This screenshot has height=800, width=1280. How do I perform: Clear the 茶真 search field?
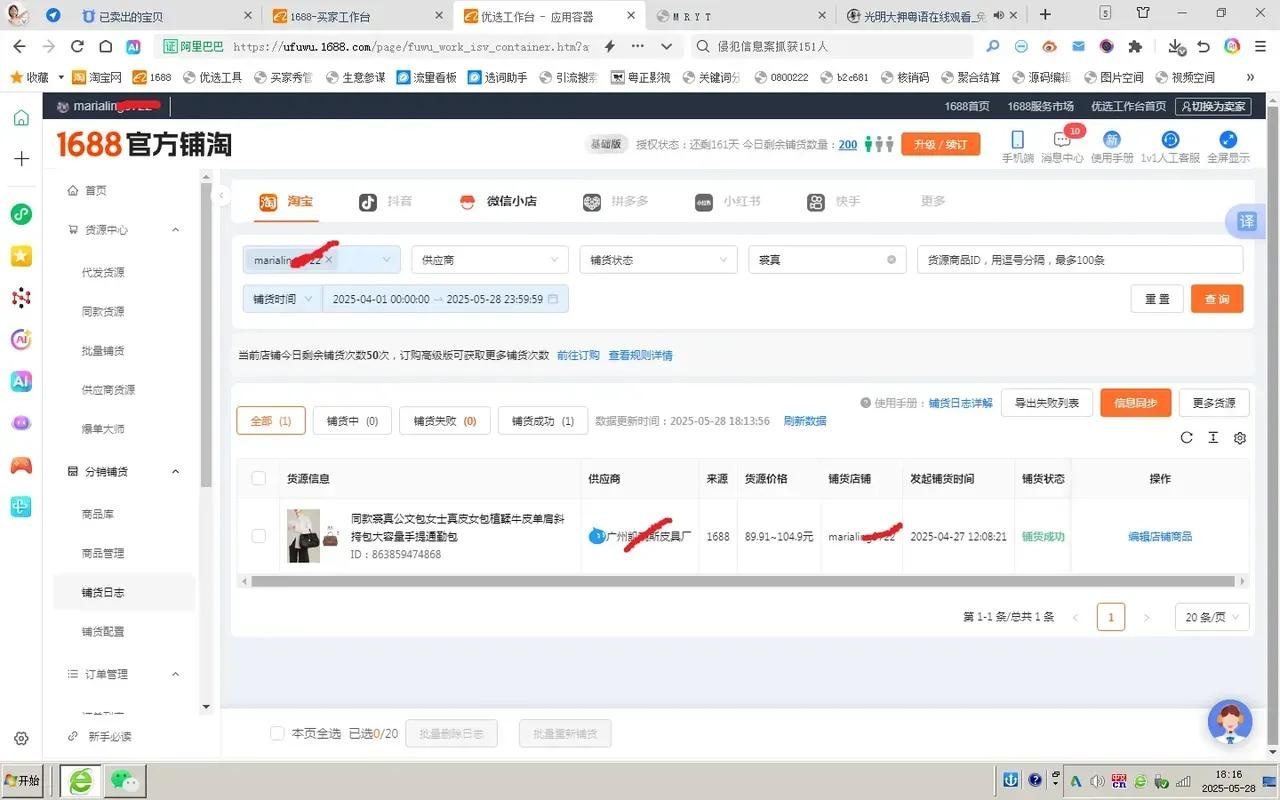tap(891, 260)
